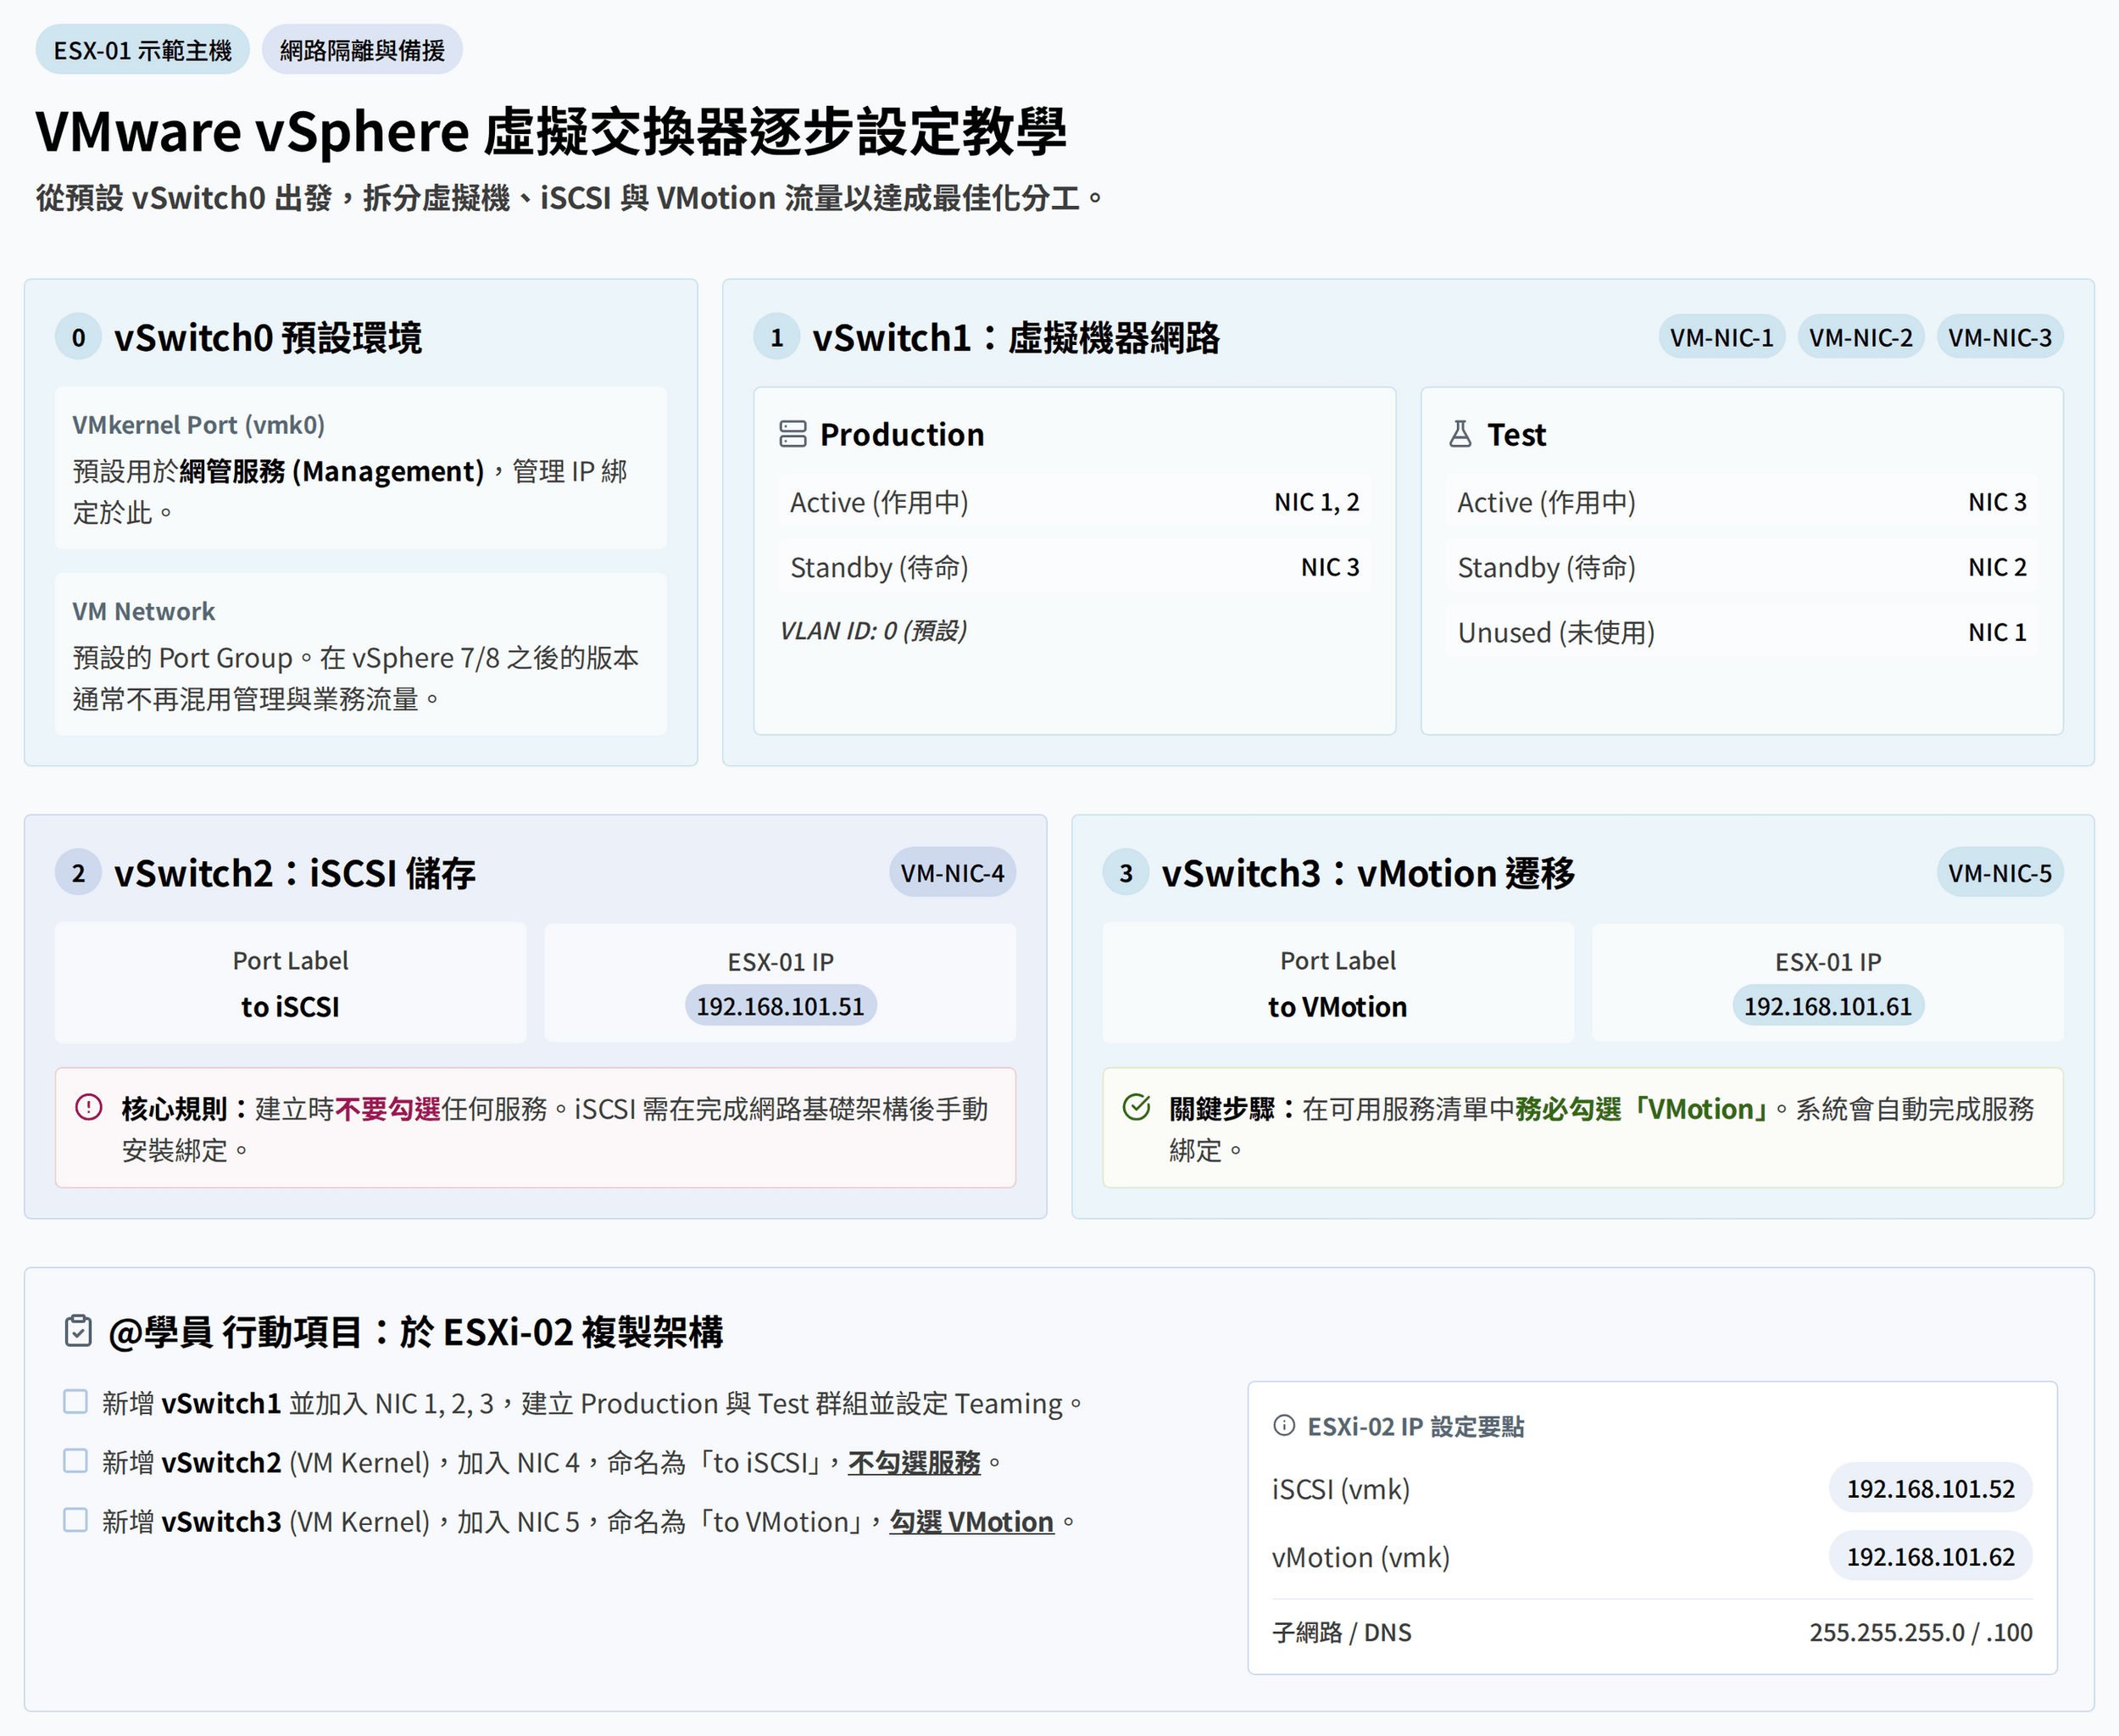The height and width of the screenshot is (1736, 2119).
Task: Click the underlined 勾選 VMotion text
Action: pyautogui.click(x=971, y=1522)
